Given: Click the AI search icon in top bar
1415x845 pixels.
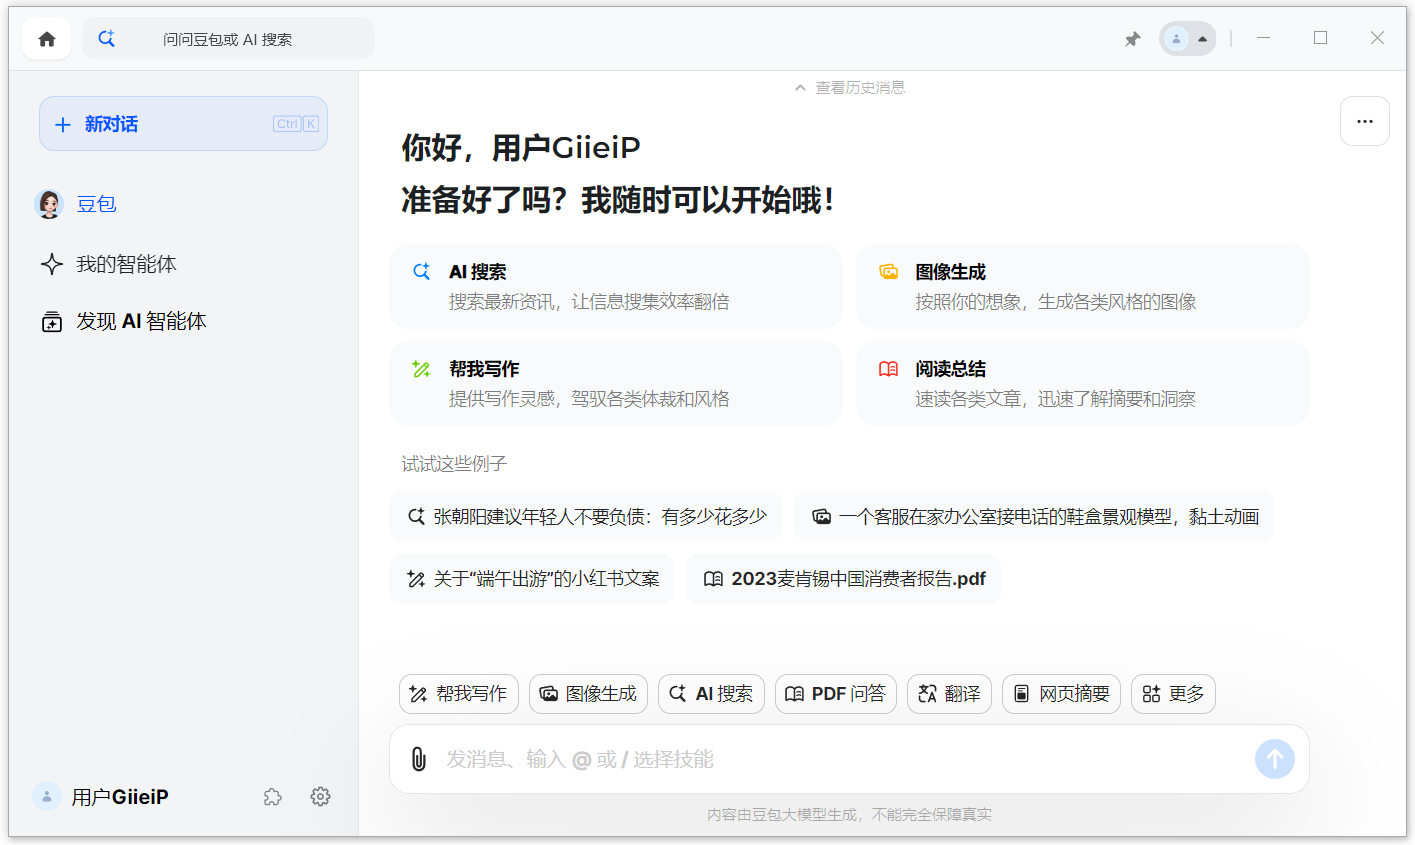Looking at the screenshot, I should 106,39.
